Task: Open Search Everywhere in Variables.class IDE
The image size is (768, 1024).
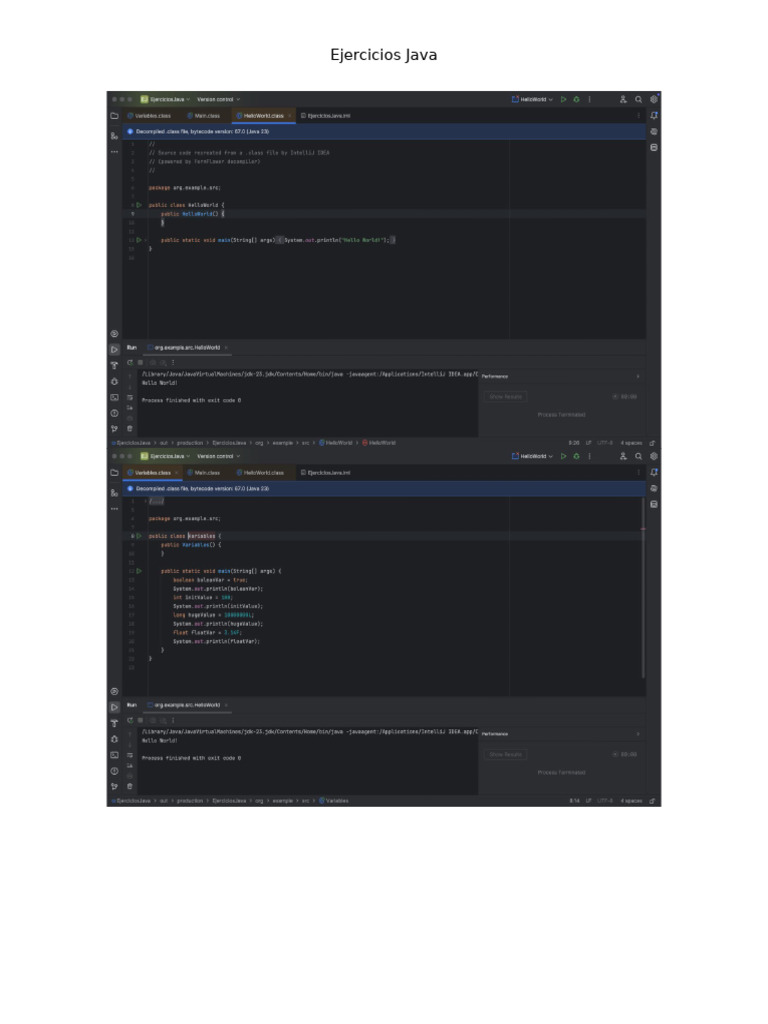Action: tap(638, 456)
